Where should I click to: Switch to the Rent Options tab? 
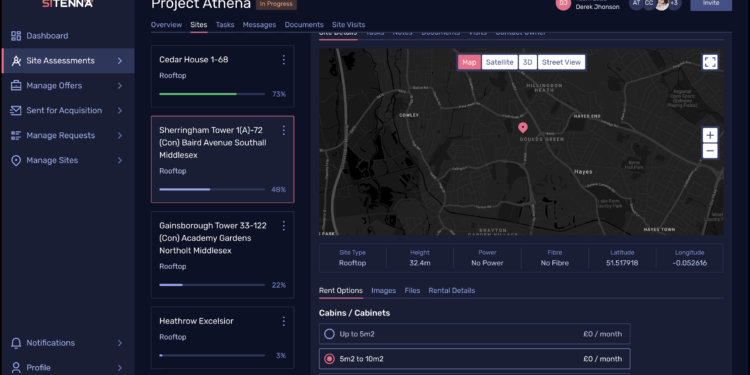[341, 290]
